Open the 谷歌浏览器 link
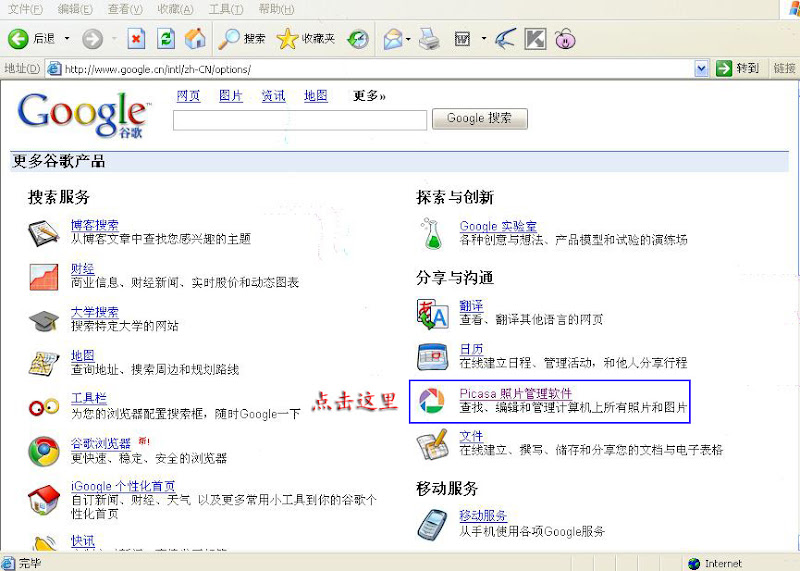The image size is (800, 571). coord(101,443)
